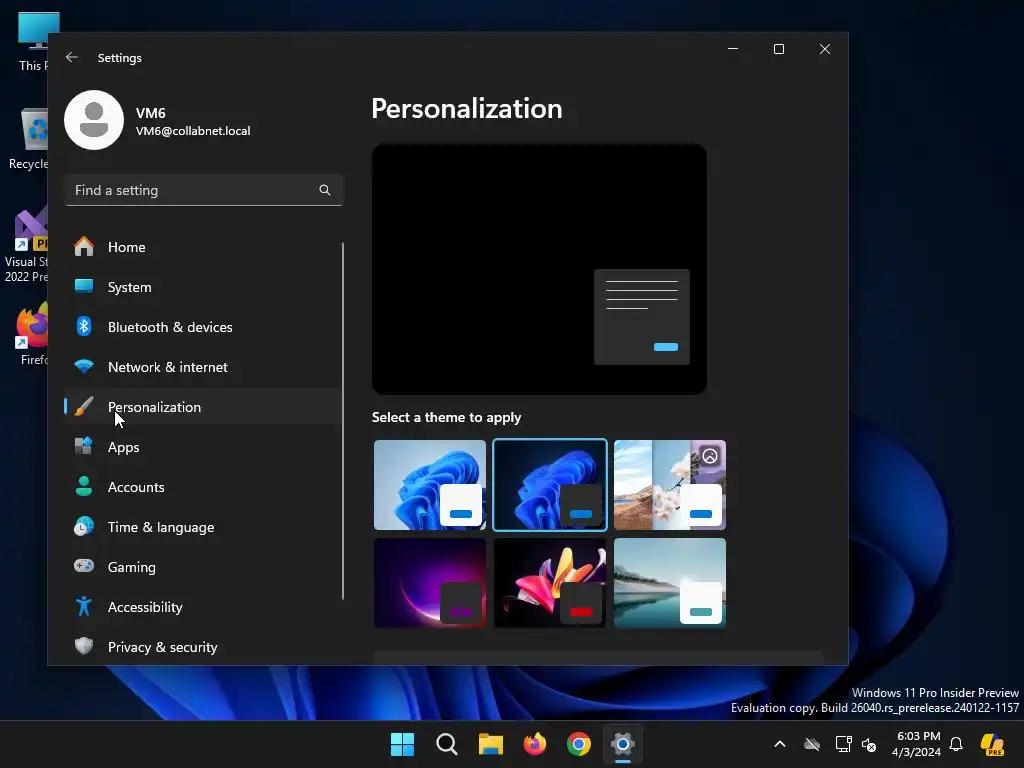Apply the Sunrise lake theme
The width and height of the screenshot is (1024, 768).
point(670,583)
